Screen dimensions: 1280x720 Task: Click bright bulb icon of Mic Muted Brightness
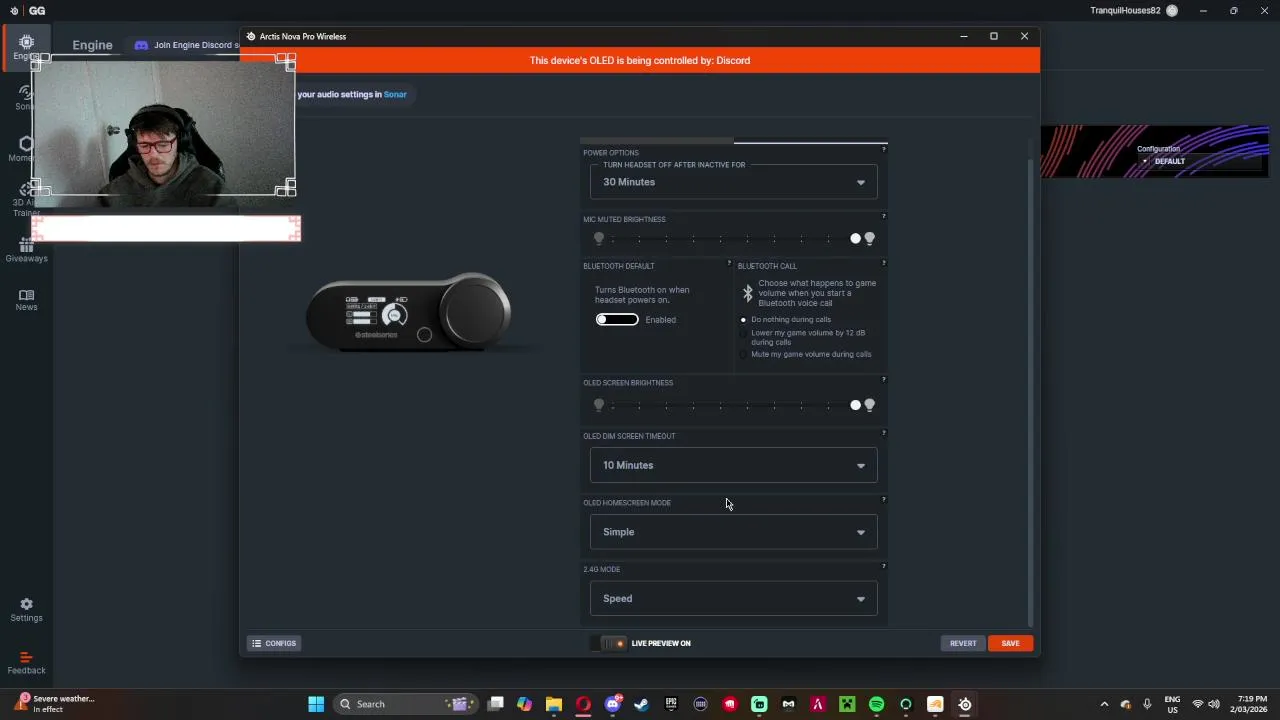(x=869, y=238)
